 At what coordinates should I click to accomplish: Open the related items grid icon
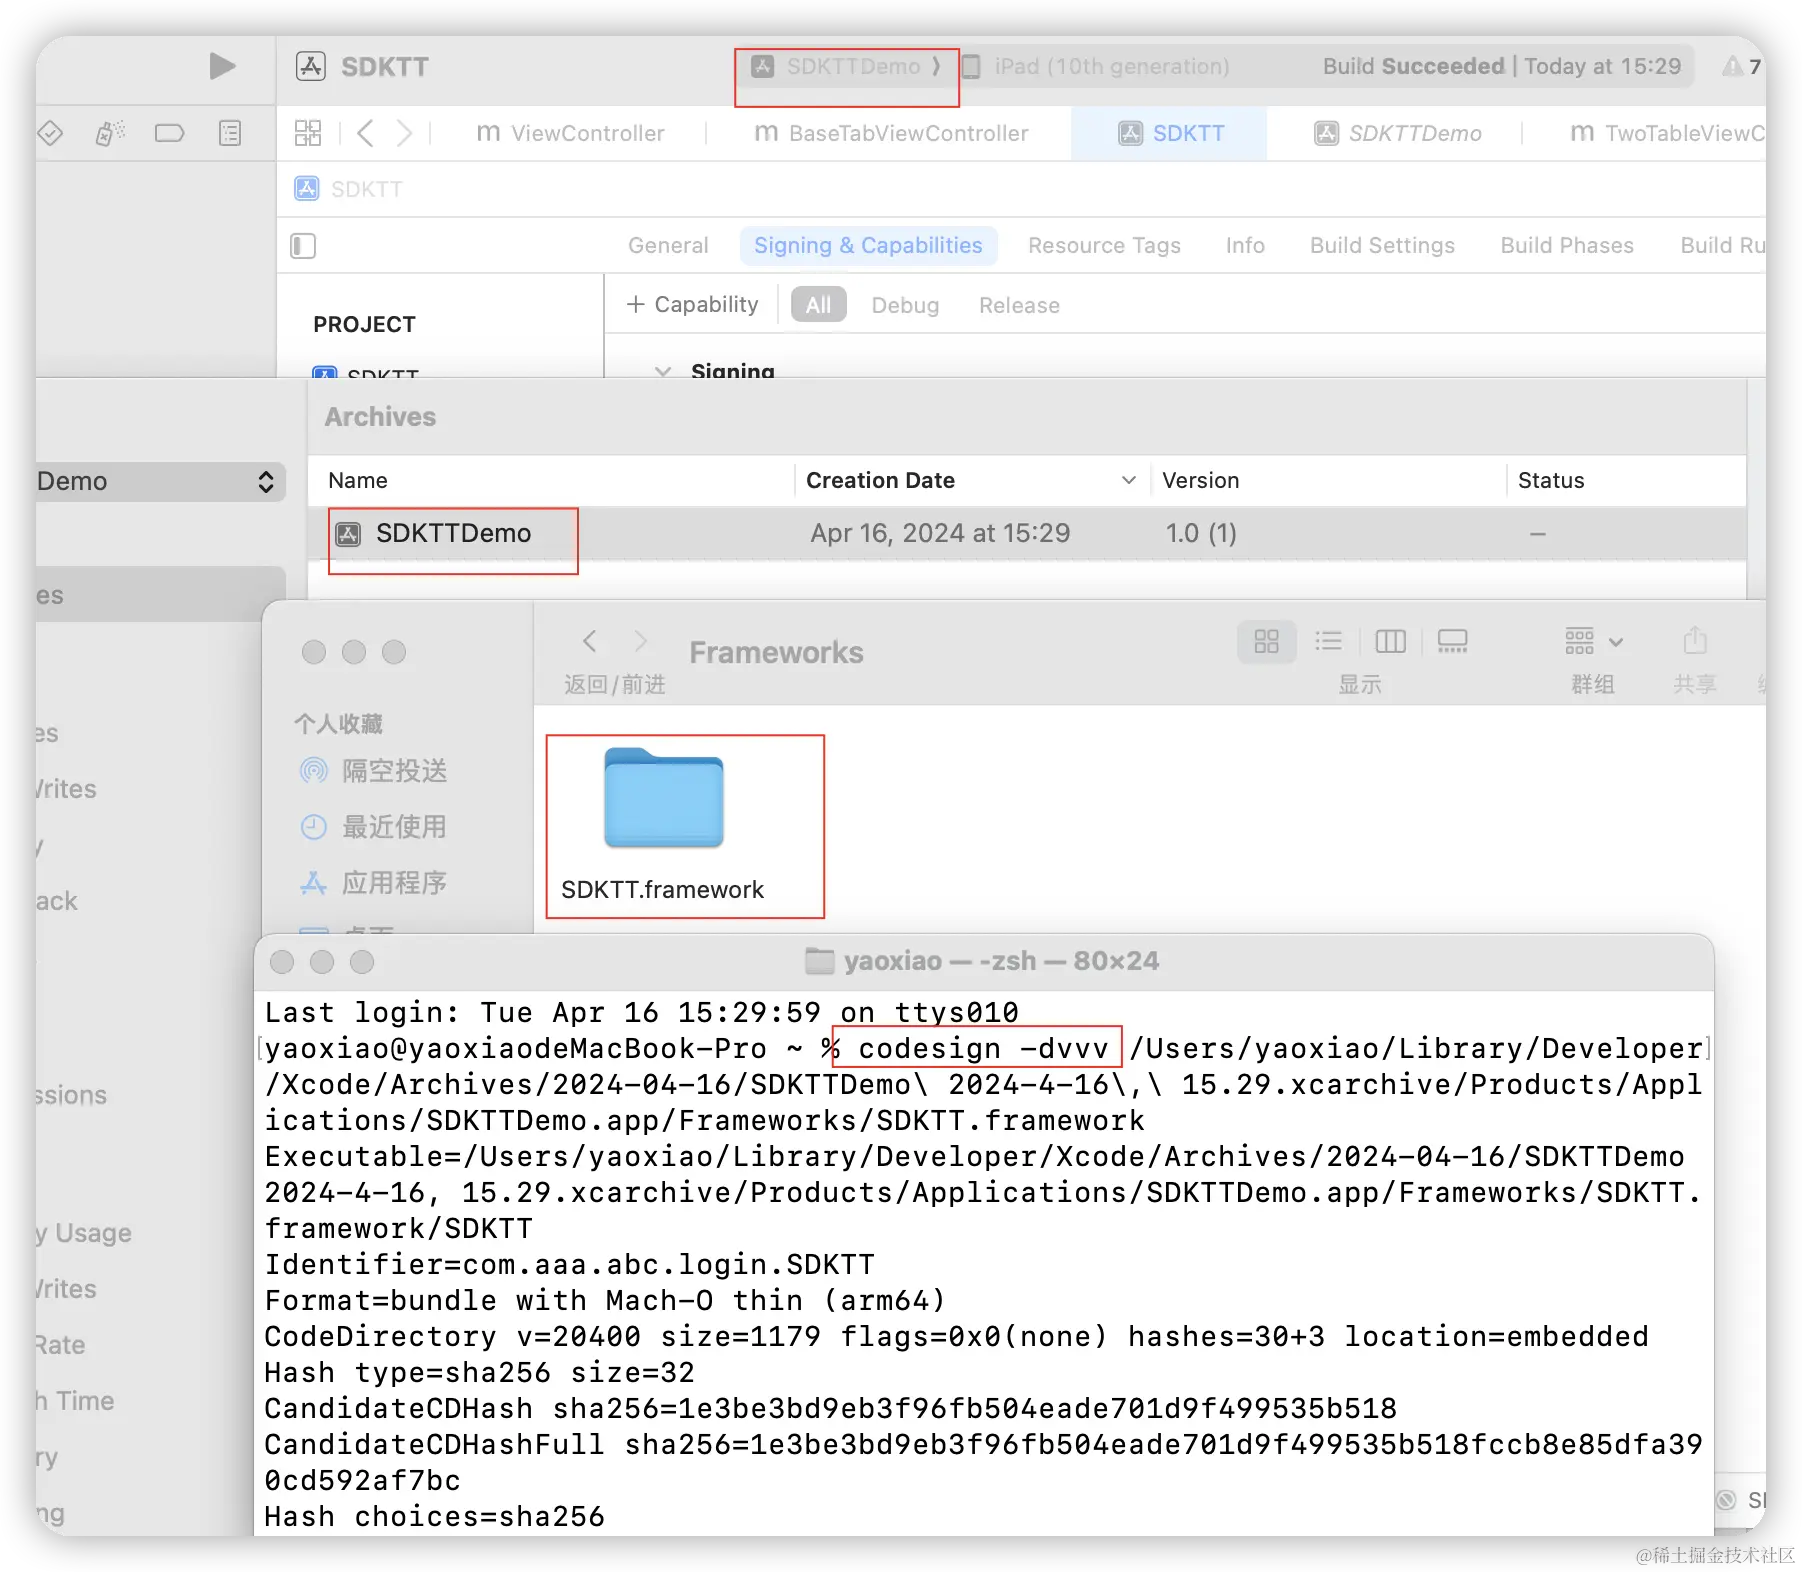pyautogui.click(x=308, y=133)
